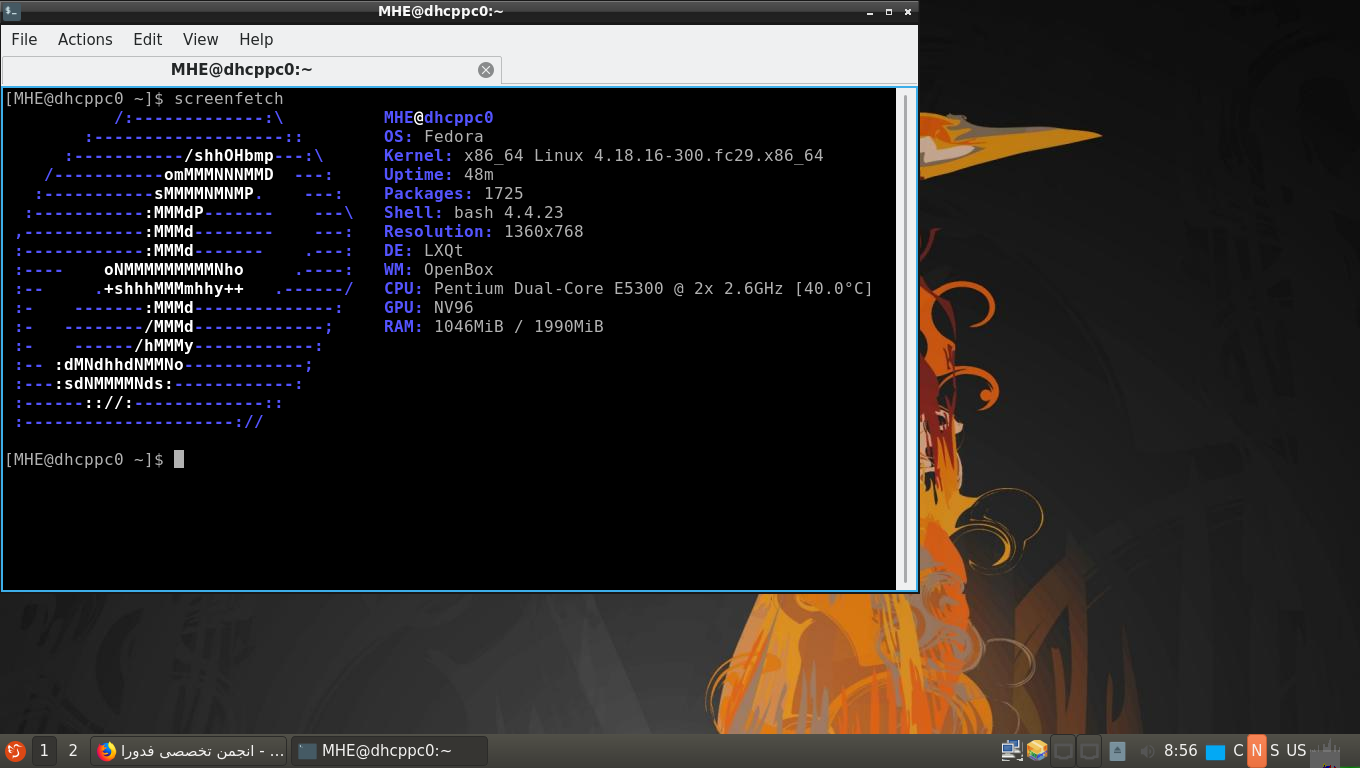Viewport: 1360px width, 768px height.
Task: Click the US keyboard layout indicator
Action: pos(1296,750)
